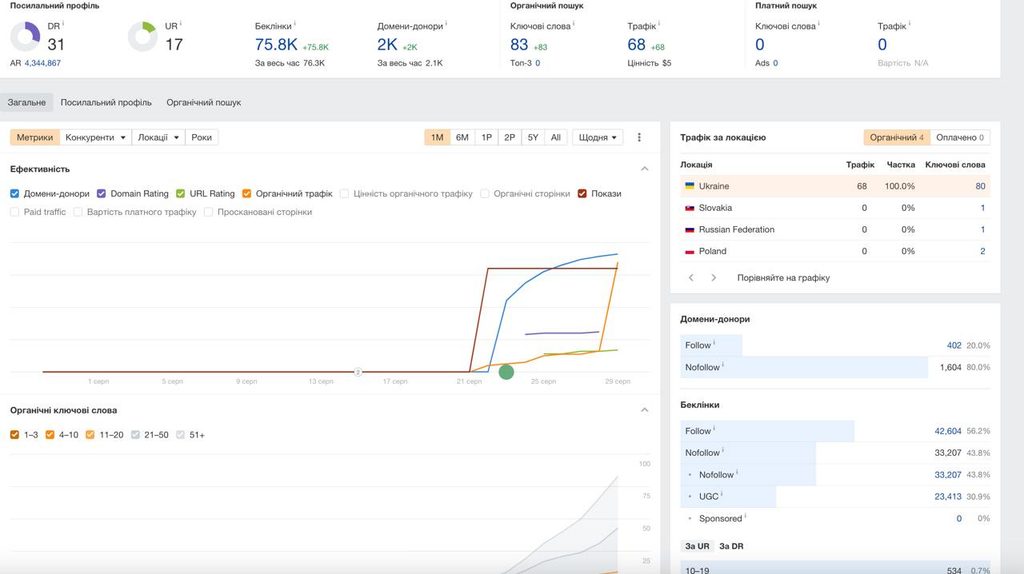Click the 75.8K backlinks count link

point(276,44)
